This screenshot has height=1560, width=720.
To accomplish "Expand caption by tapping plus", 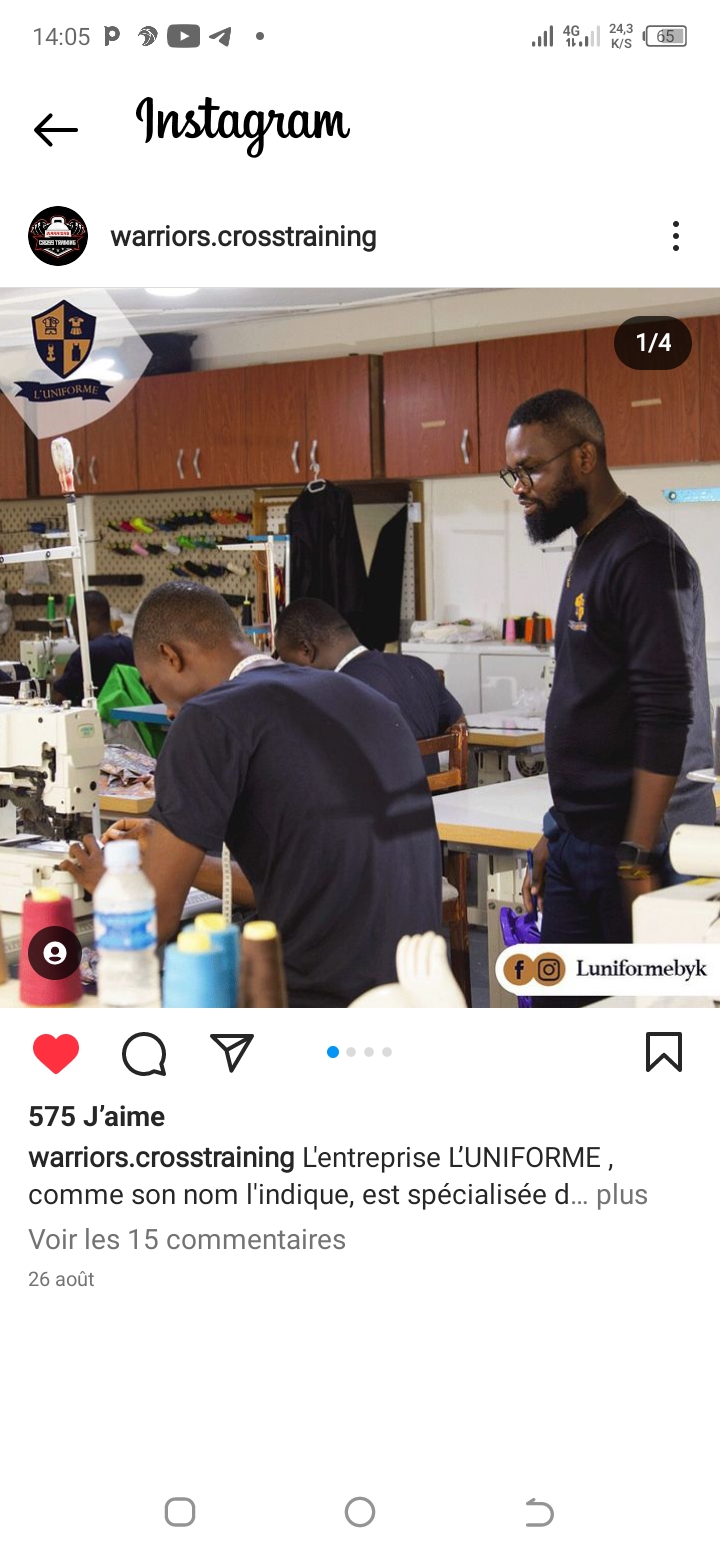I will (622, 1195).
